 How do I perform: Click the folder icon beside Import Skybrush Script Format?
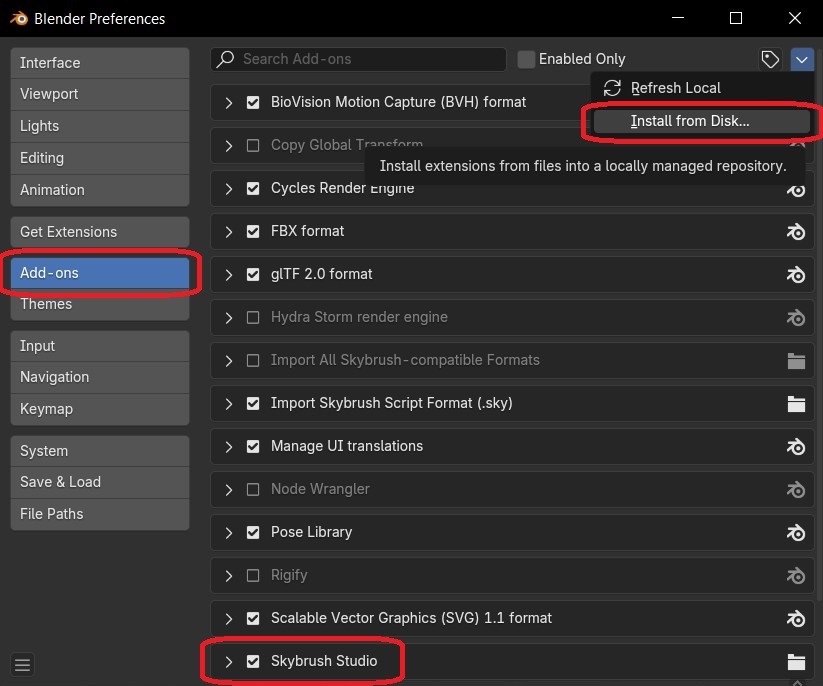pos(796,403)
